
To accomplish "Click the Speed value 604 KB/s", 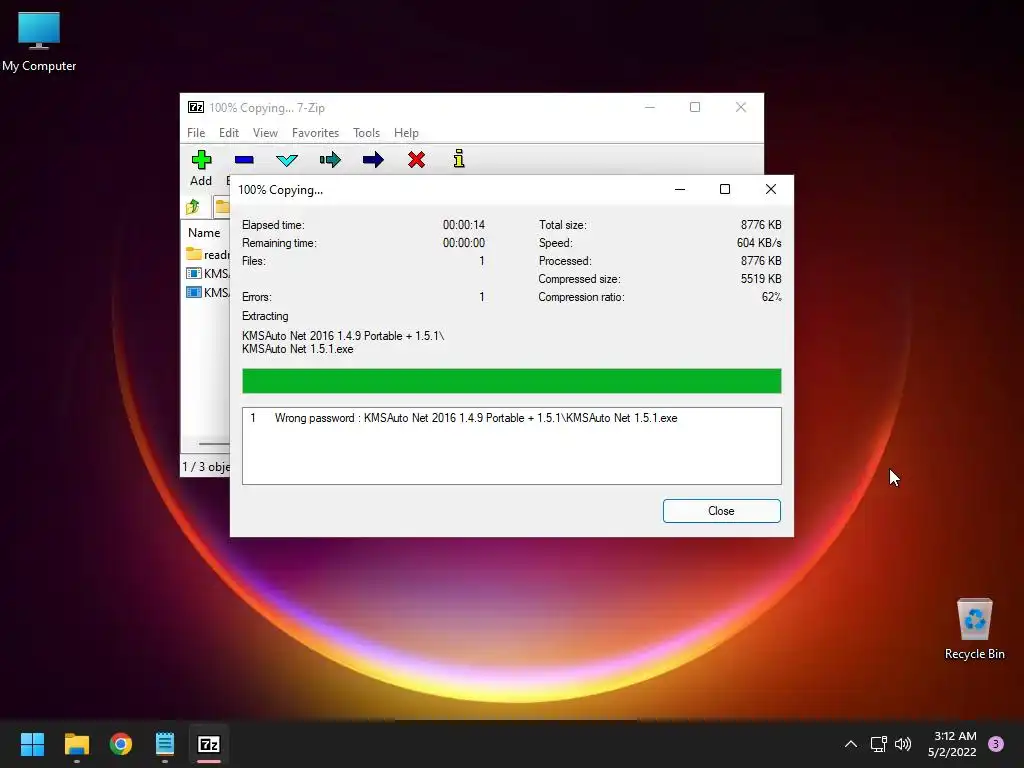I will coord(759,243).
